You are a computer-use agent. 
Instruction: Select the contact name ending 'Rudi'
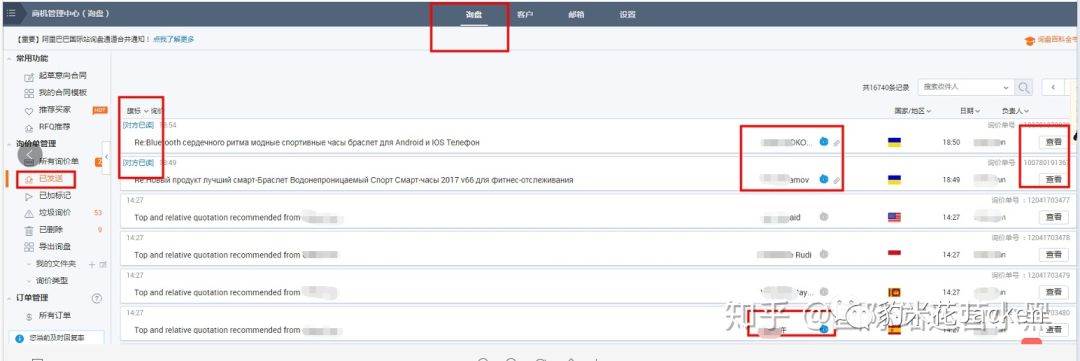pyautogui.click(x=784, y=255)
